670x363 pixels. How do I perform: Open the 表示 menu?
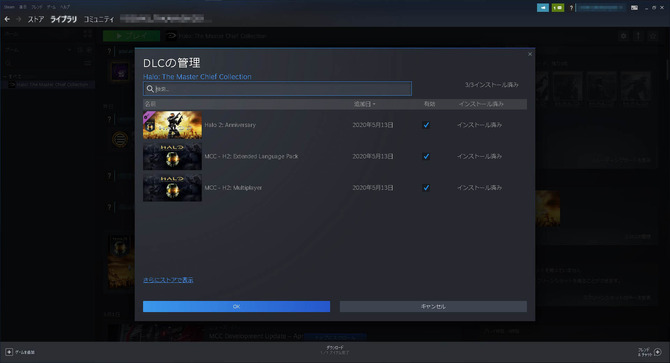[23, 7]
